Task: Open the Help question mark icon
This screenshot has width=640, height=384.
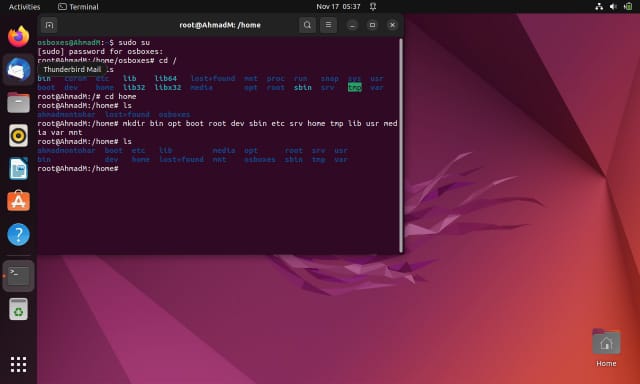Action: pos(18,235)
